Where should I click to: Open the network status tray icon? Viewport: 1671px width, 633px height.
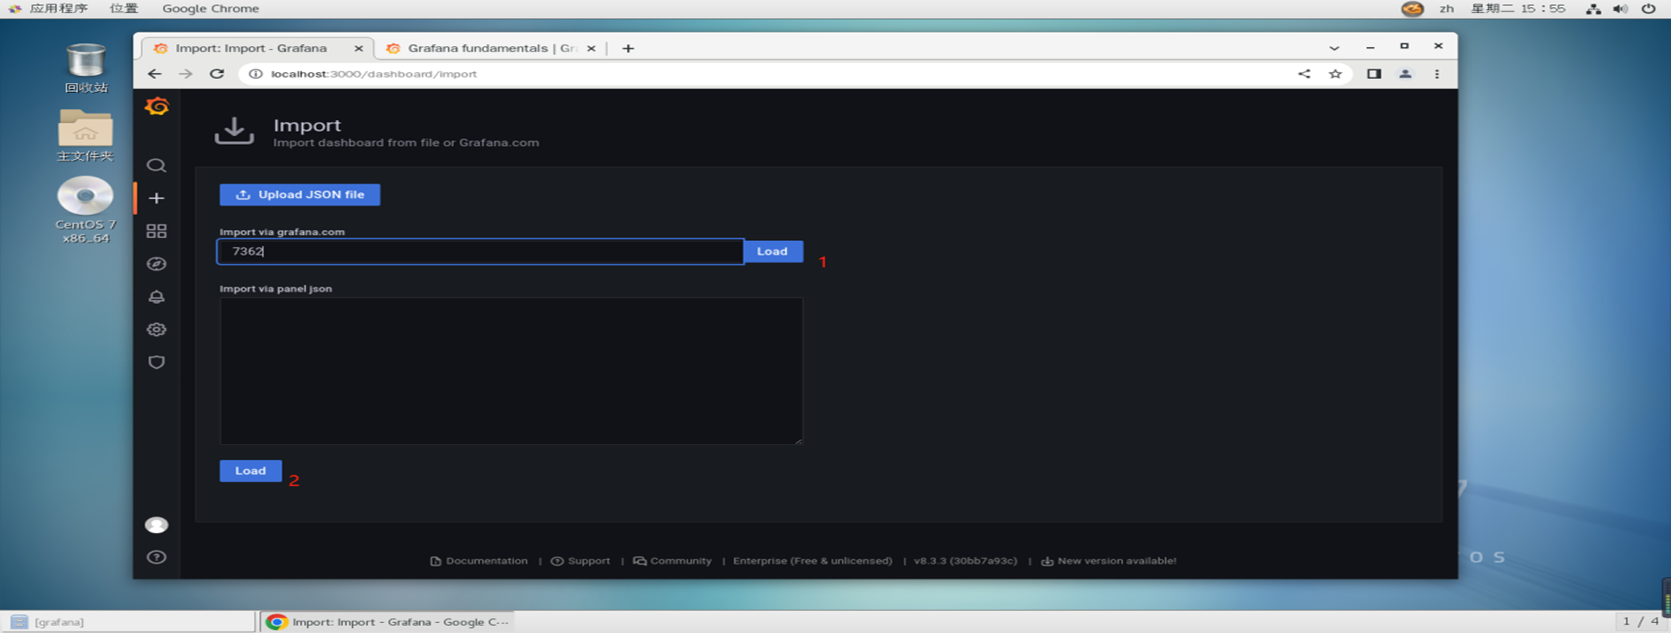[x=1593, y=9]
